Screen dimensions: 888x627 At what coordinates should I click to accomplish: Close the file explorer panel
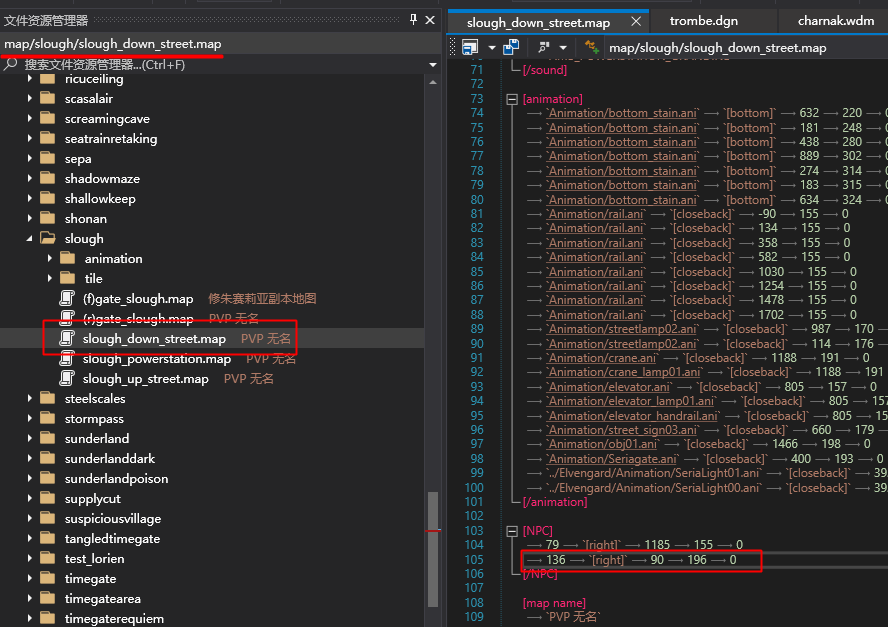point(430,20)
